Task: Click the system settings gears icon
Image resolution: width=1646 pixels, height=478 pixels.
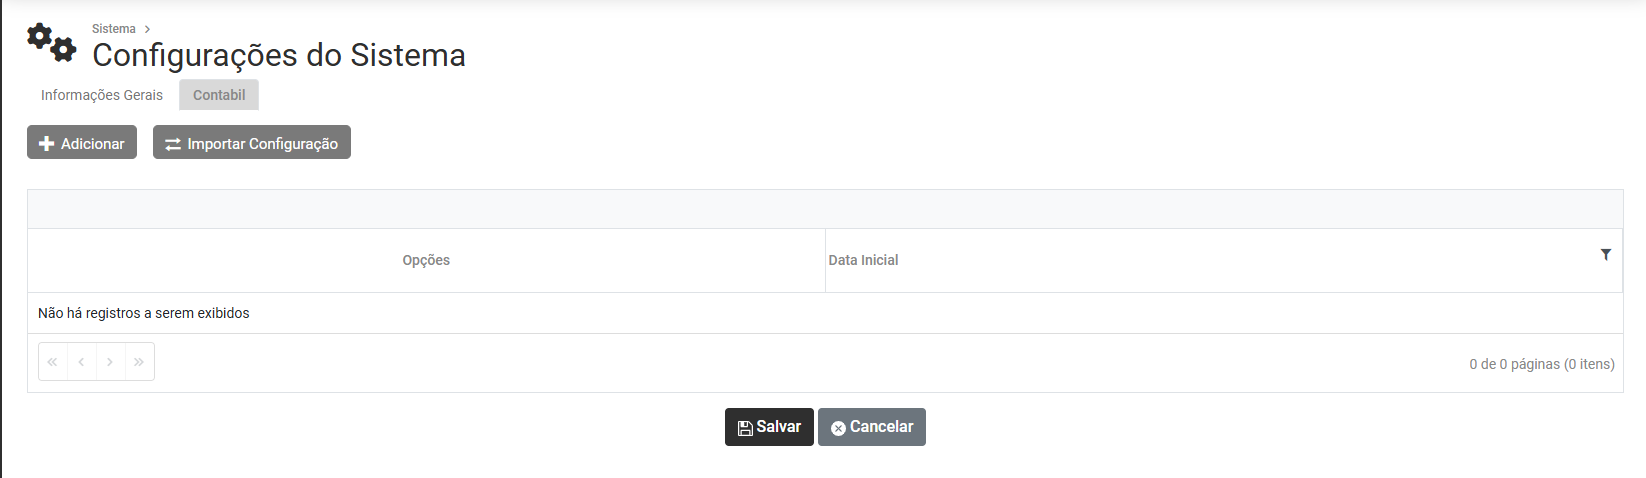Action: pyautogui.click(x=51, y=42)
